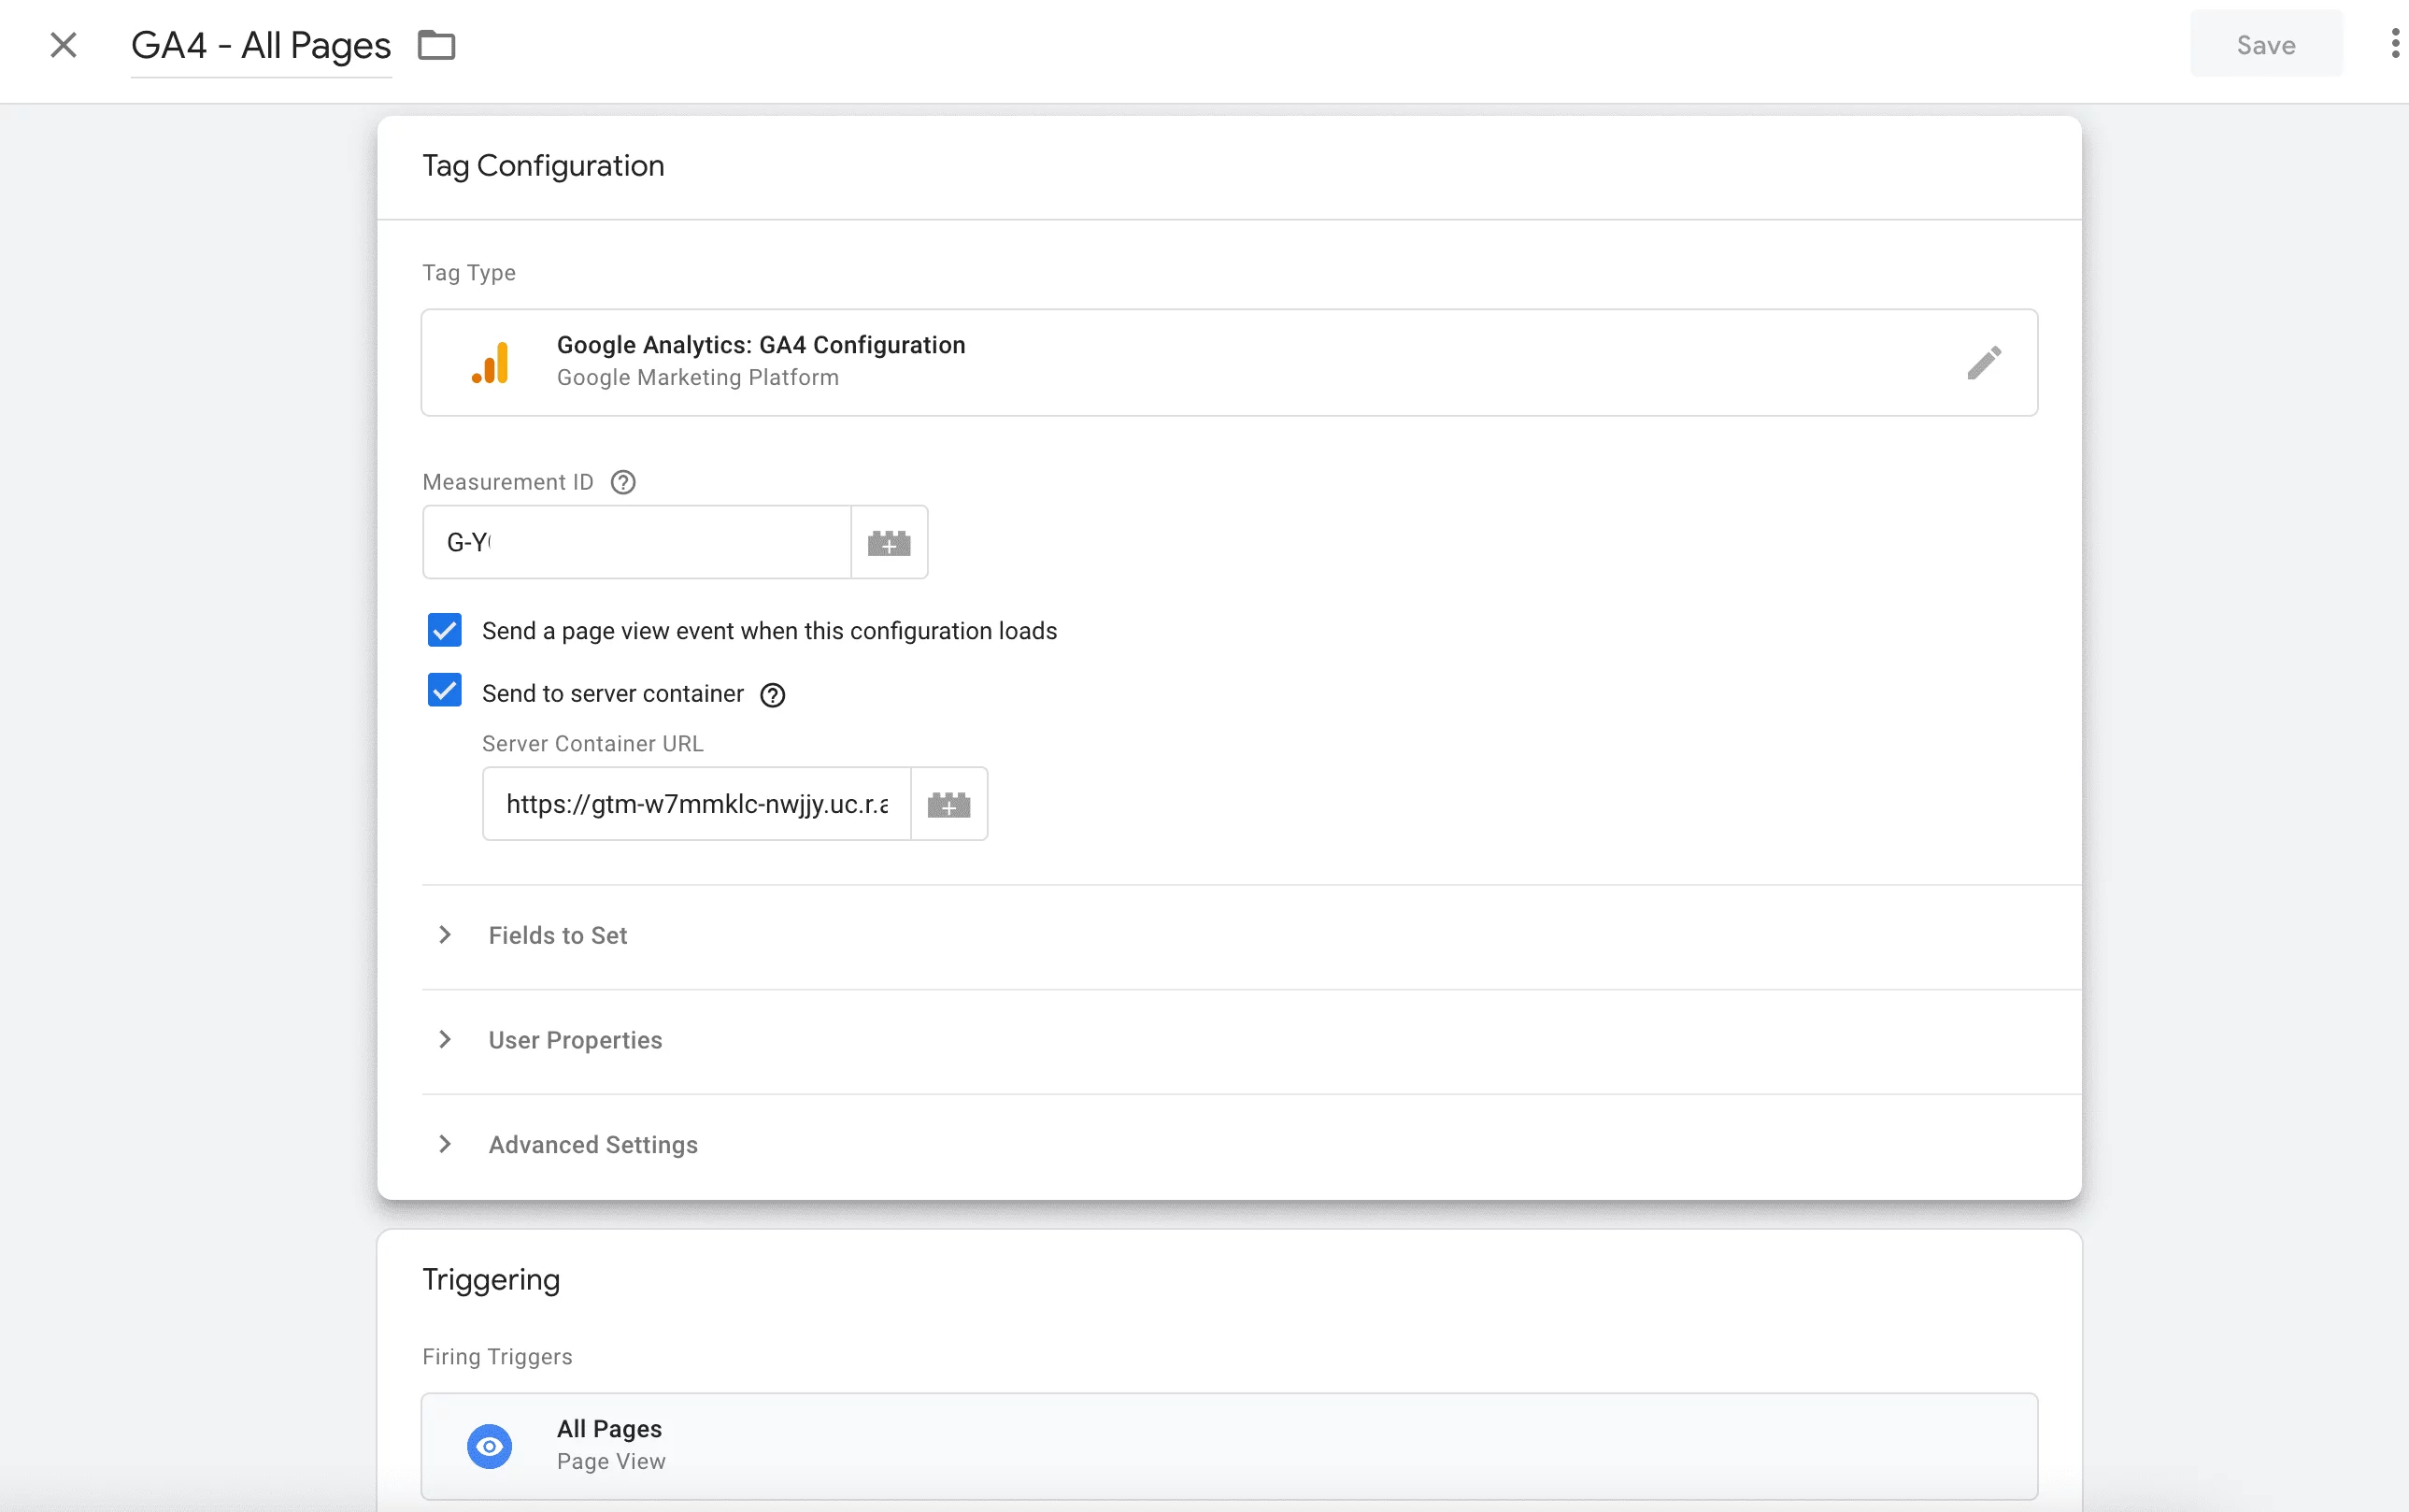Open the All Pages firing trigger
This screenshot has height=1512, width=2409.
(x=1229, y=1446)
